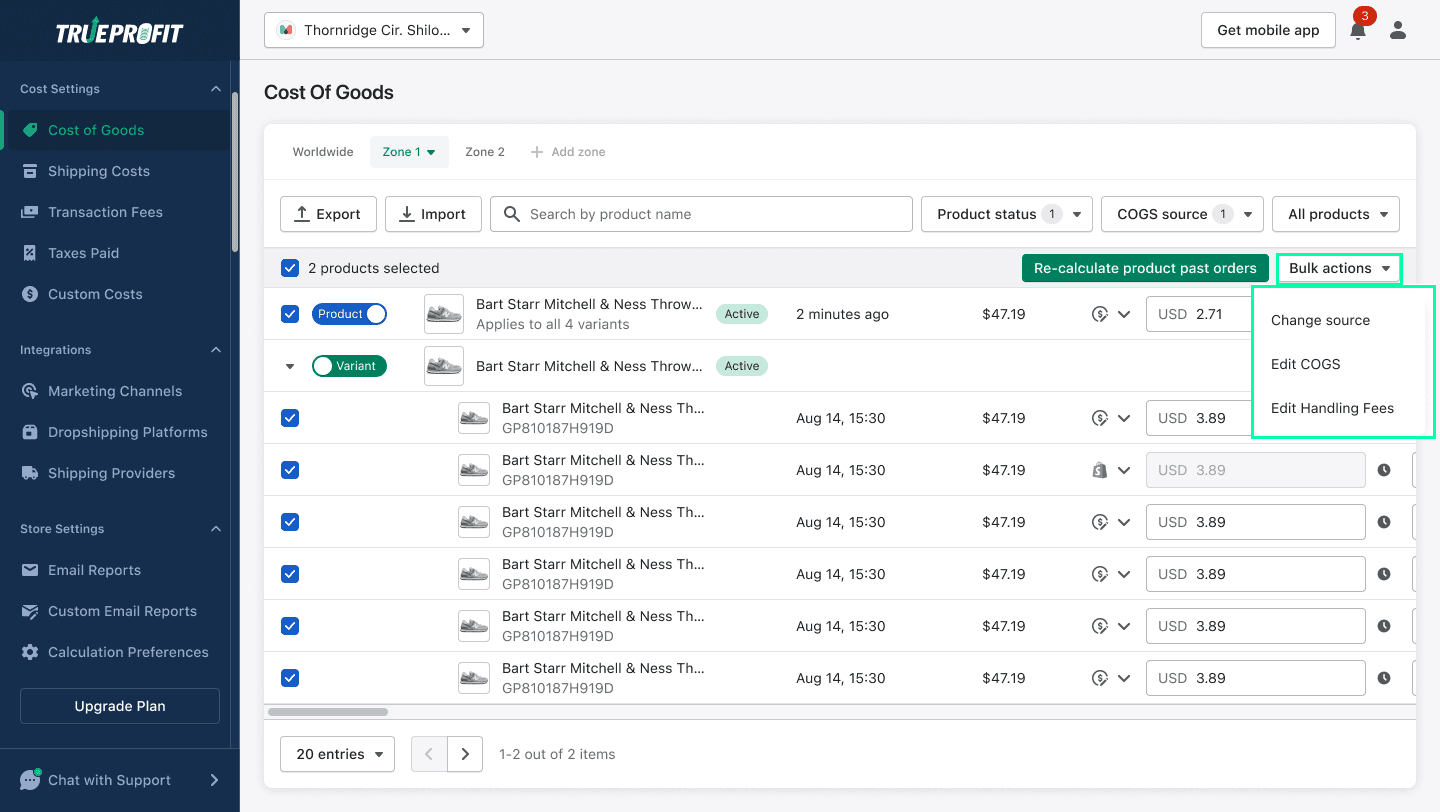The height and width of the screenshot is (812, 1440).
Task: Open the Product status filter
Action: tap(1007, 214)
